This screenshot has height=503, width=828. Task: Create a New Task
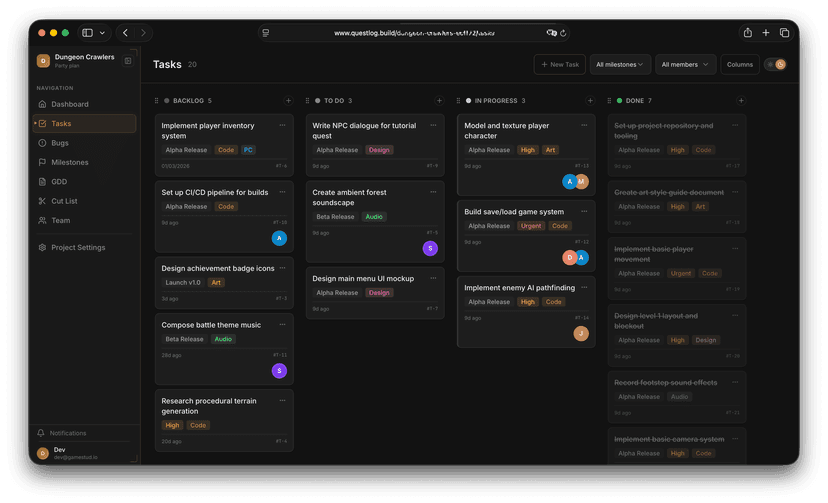pos(560,64)
